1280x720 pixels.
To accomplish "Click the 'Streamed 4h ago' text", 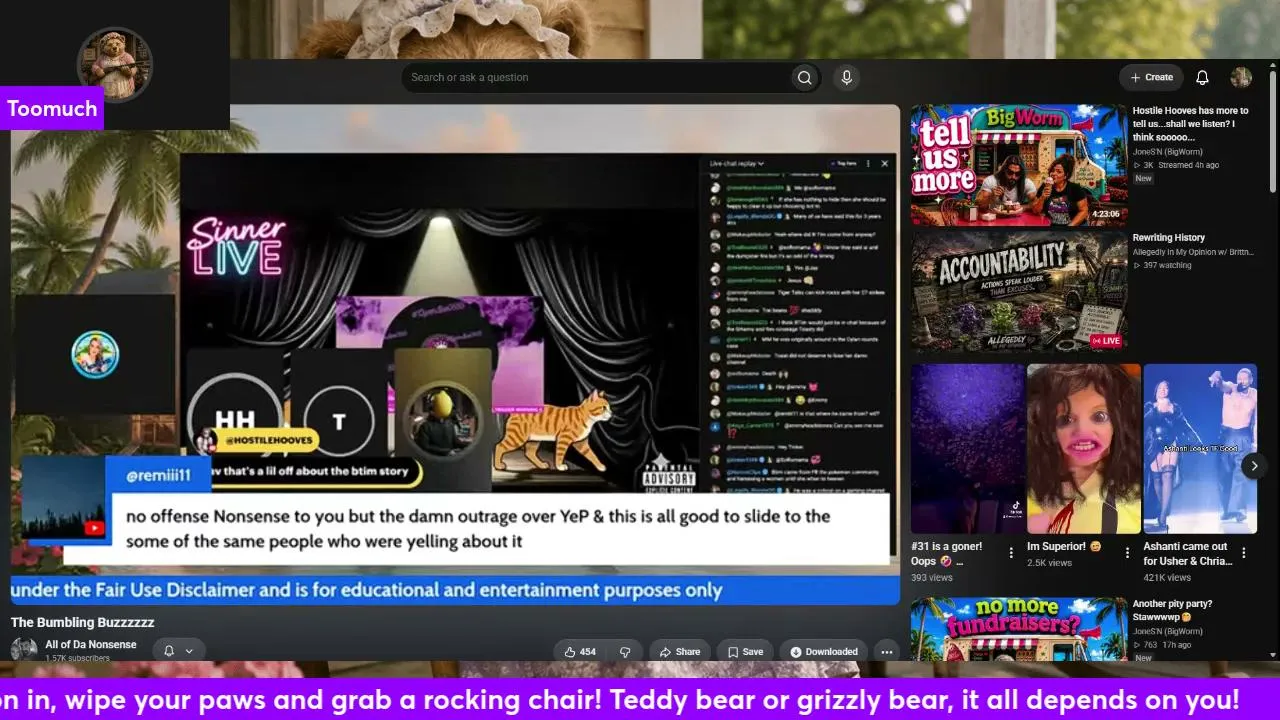I will 1189,165.
